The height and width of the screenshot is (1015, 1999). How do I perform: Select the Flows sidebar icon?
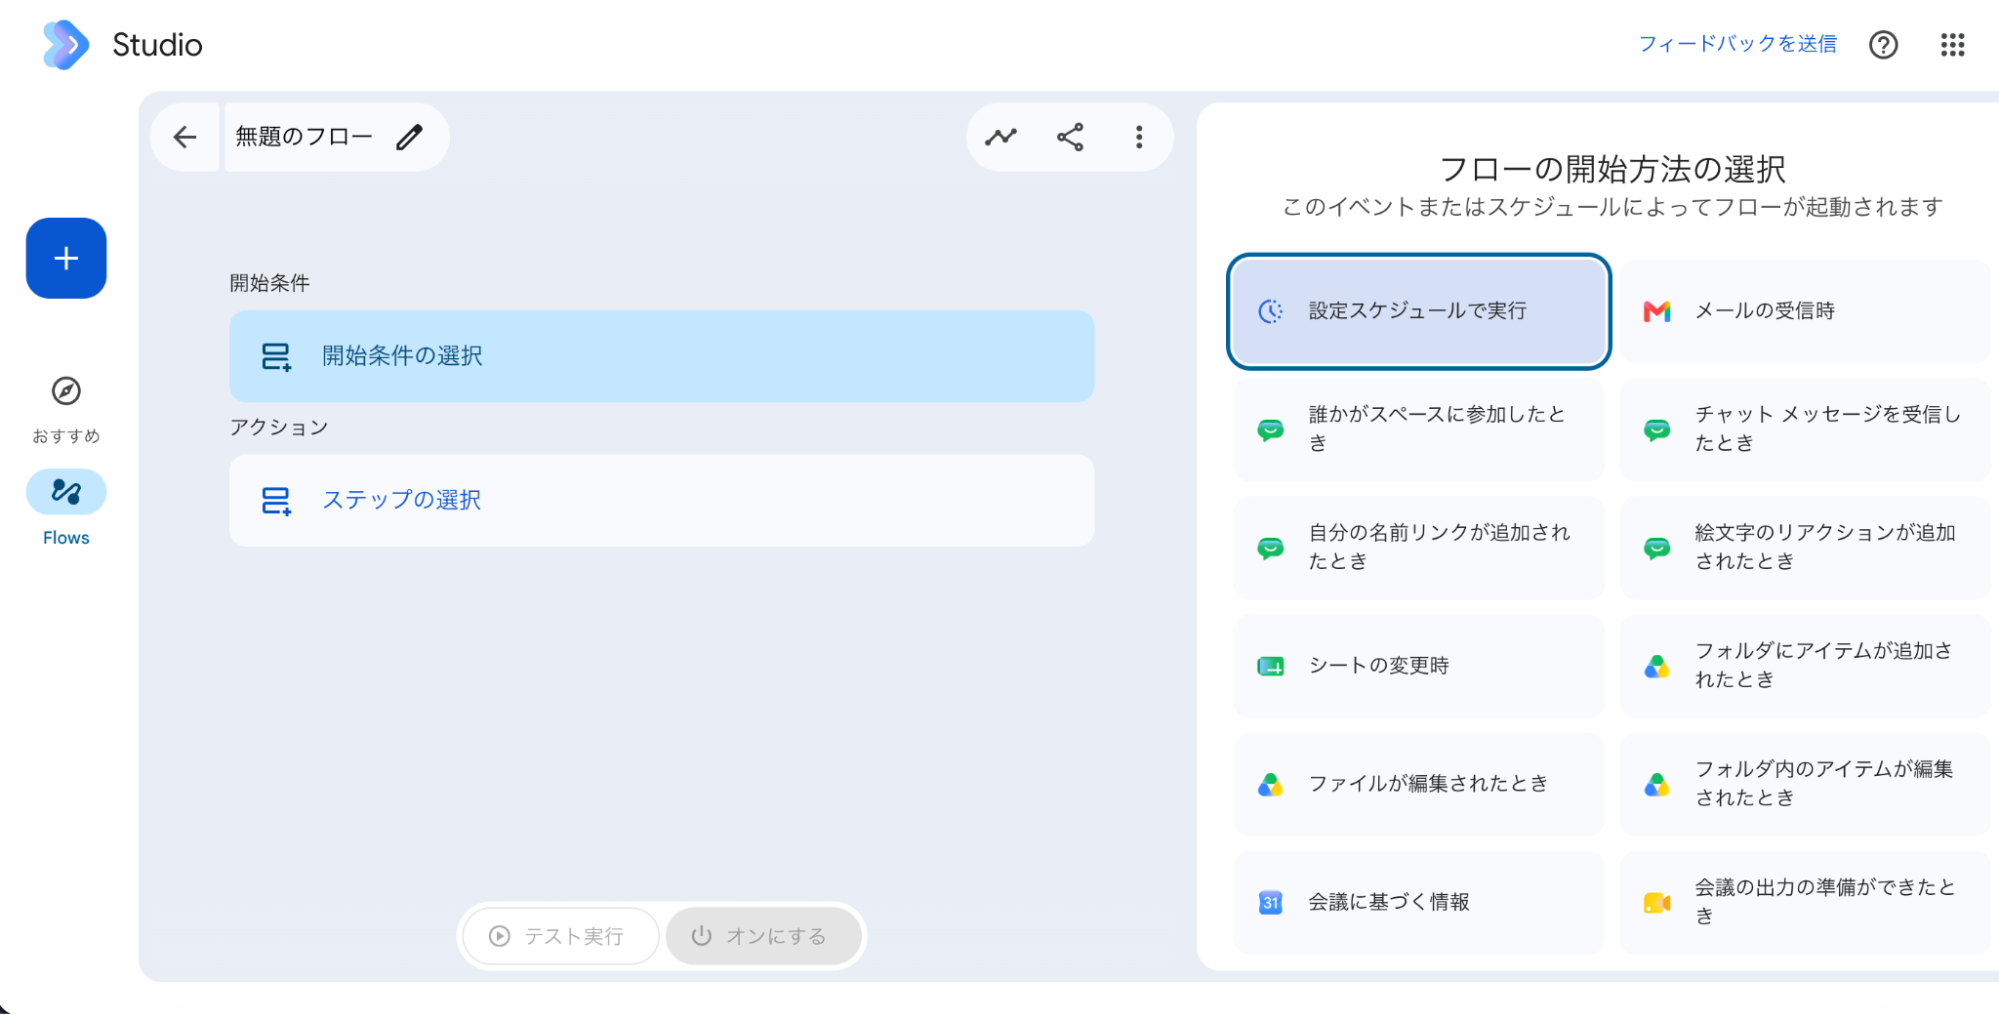(66, 492)
